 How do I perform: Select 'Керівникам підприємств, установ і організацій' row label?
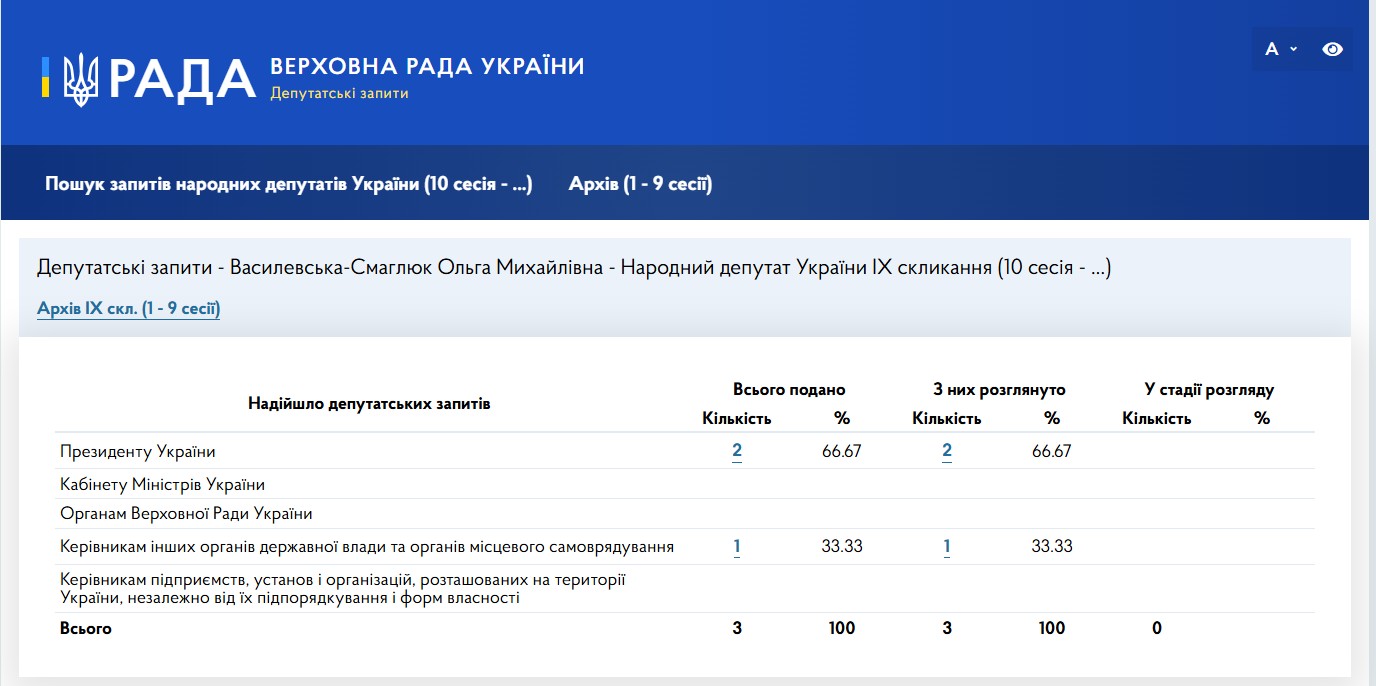click(x=343, y=589)
